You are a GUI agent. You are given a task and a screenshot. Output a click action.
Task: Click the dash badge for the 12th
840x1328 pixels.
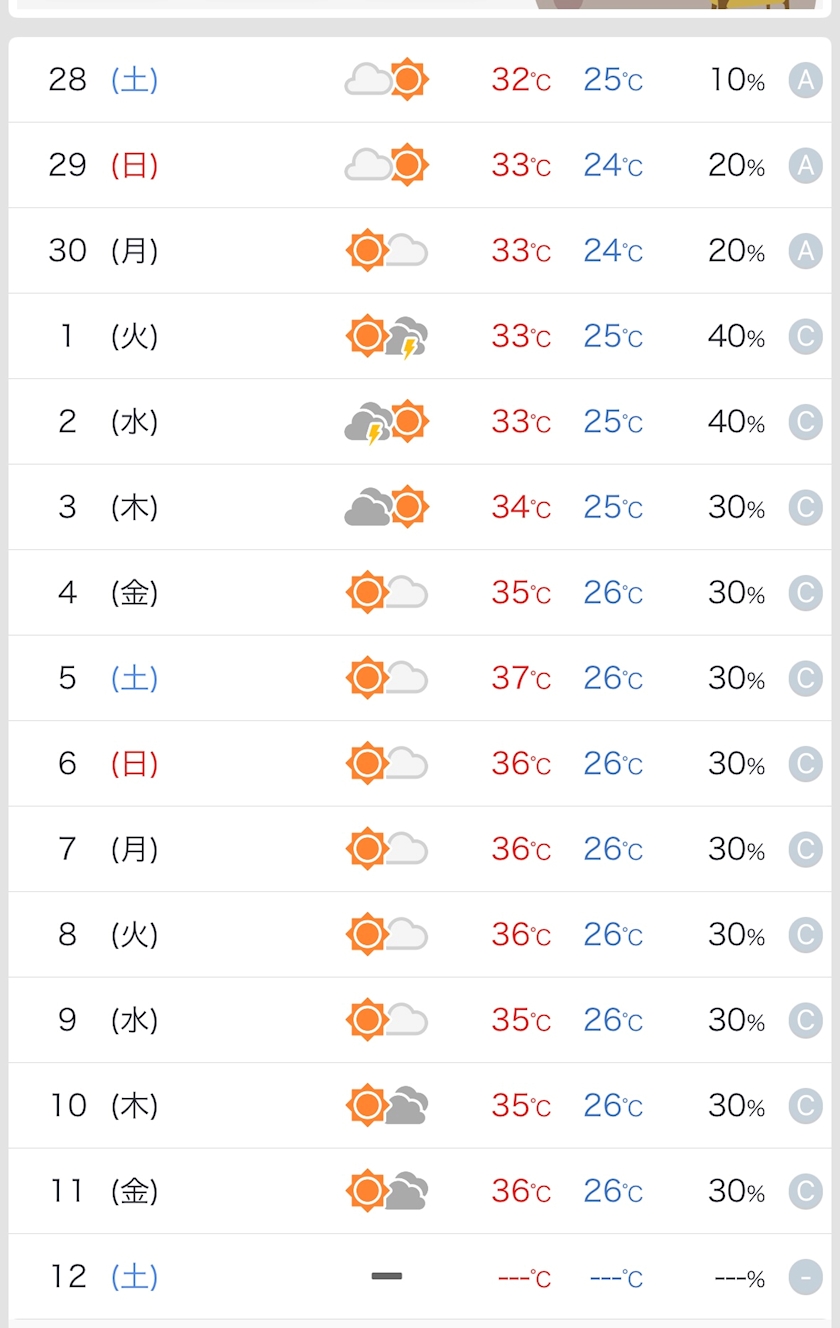coord(805,1277)
